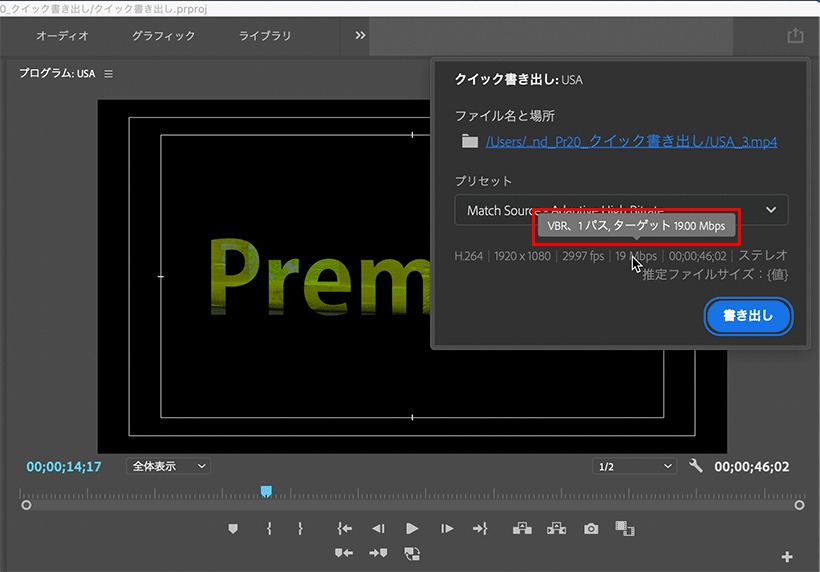Open the 全体表示 zoom level dropdown
This screenshot has height=572, width=820.
tap(168, 466)
